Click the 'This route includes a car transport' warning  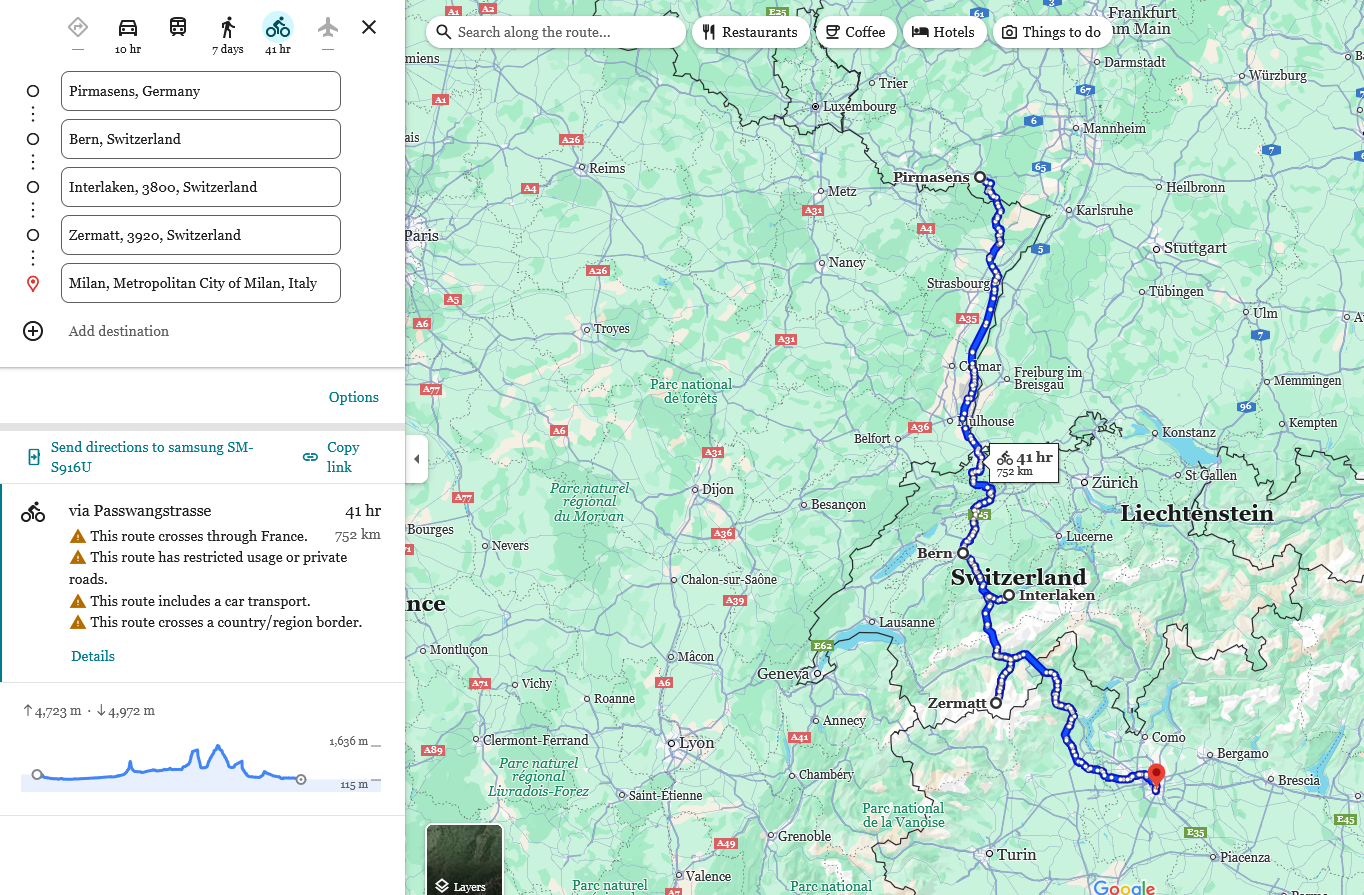click(200, 601)
